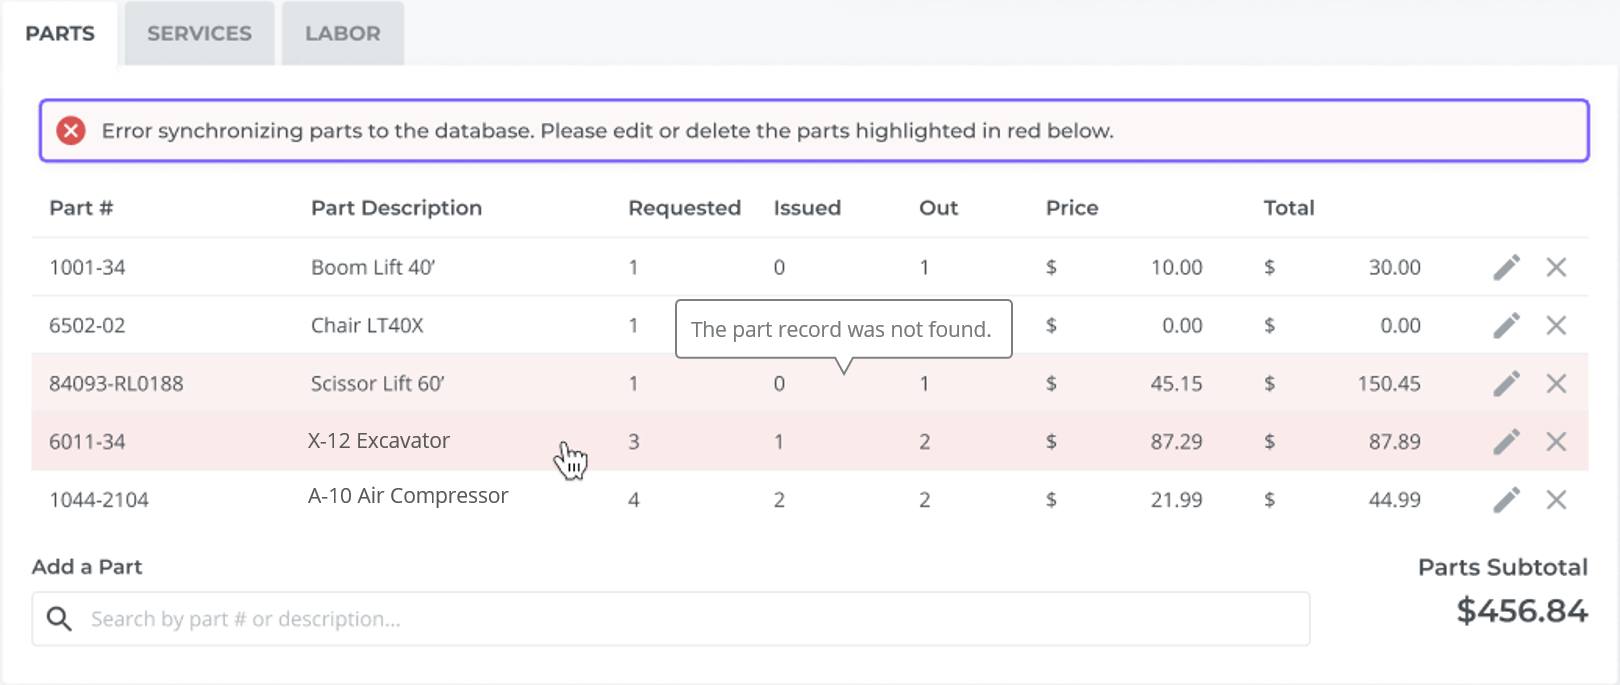This screenshot has height=685, width=1620.
Task: Open the Labor tab
Action: pos(342,34)
